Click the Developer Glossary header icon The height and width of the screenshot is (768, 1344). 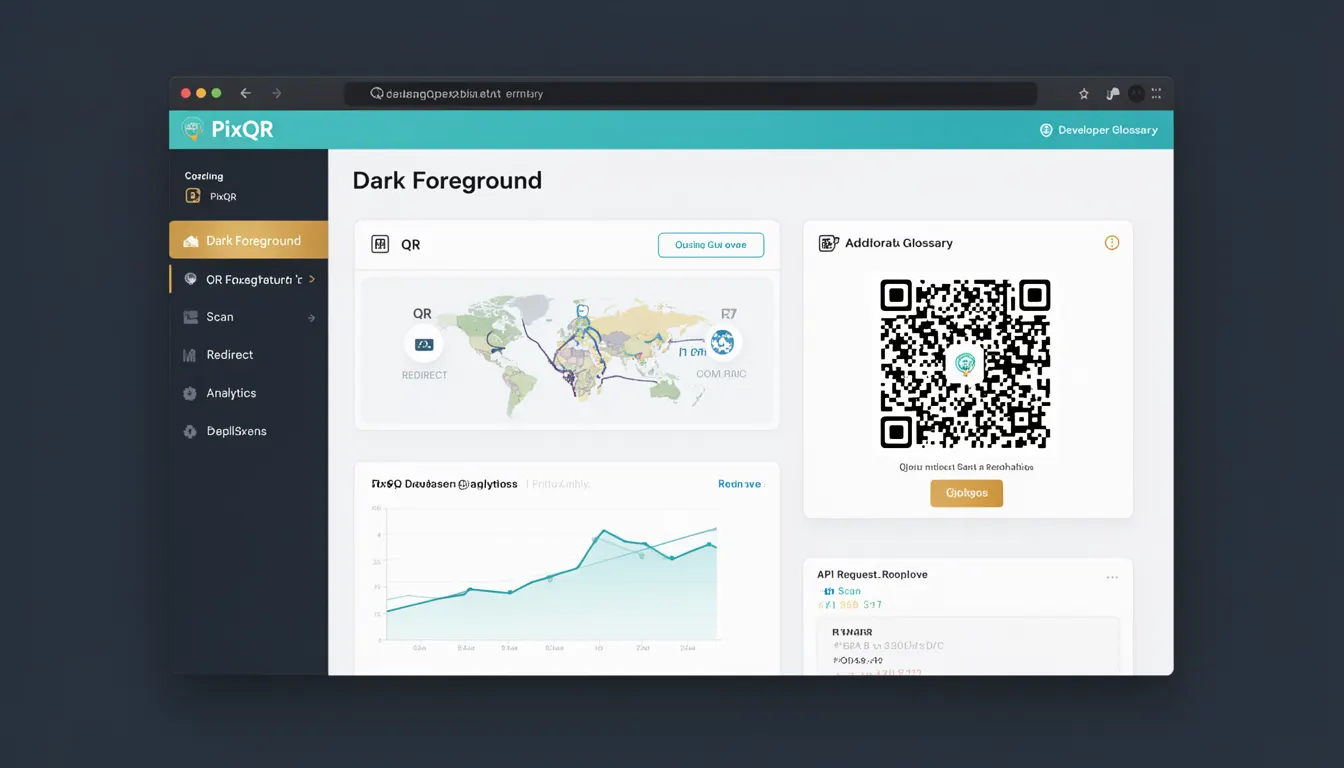point(1046,130)
